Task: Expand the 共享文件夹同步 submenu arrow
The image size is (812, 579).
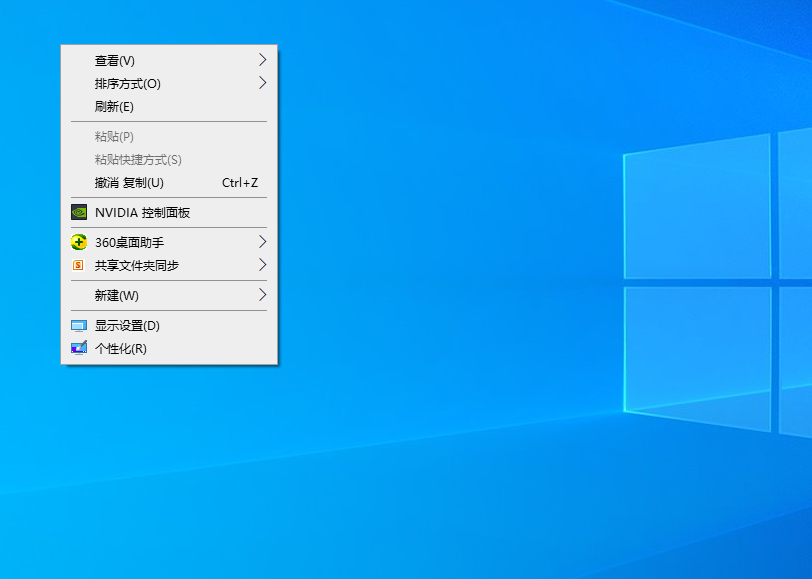Action: pos(262,265)
